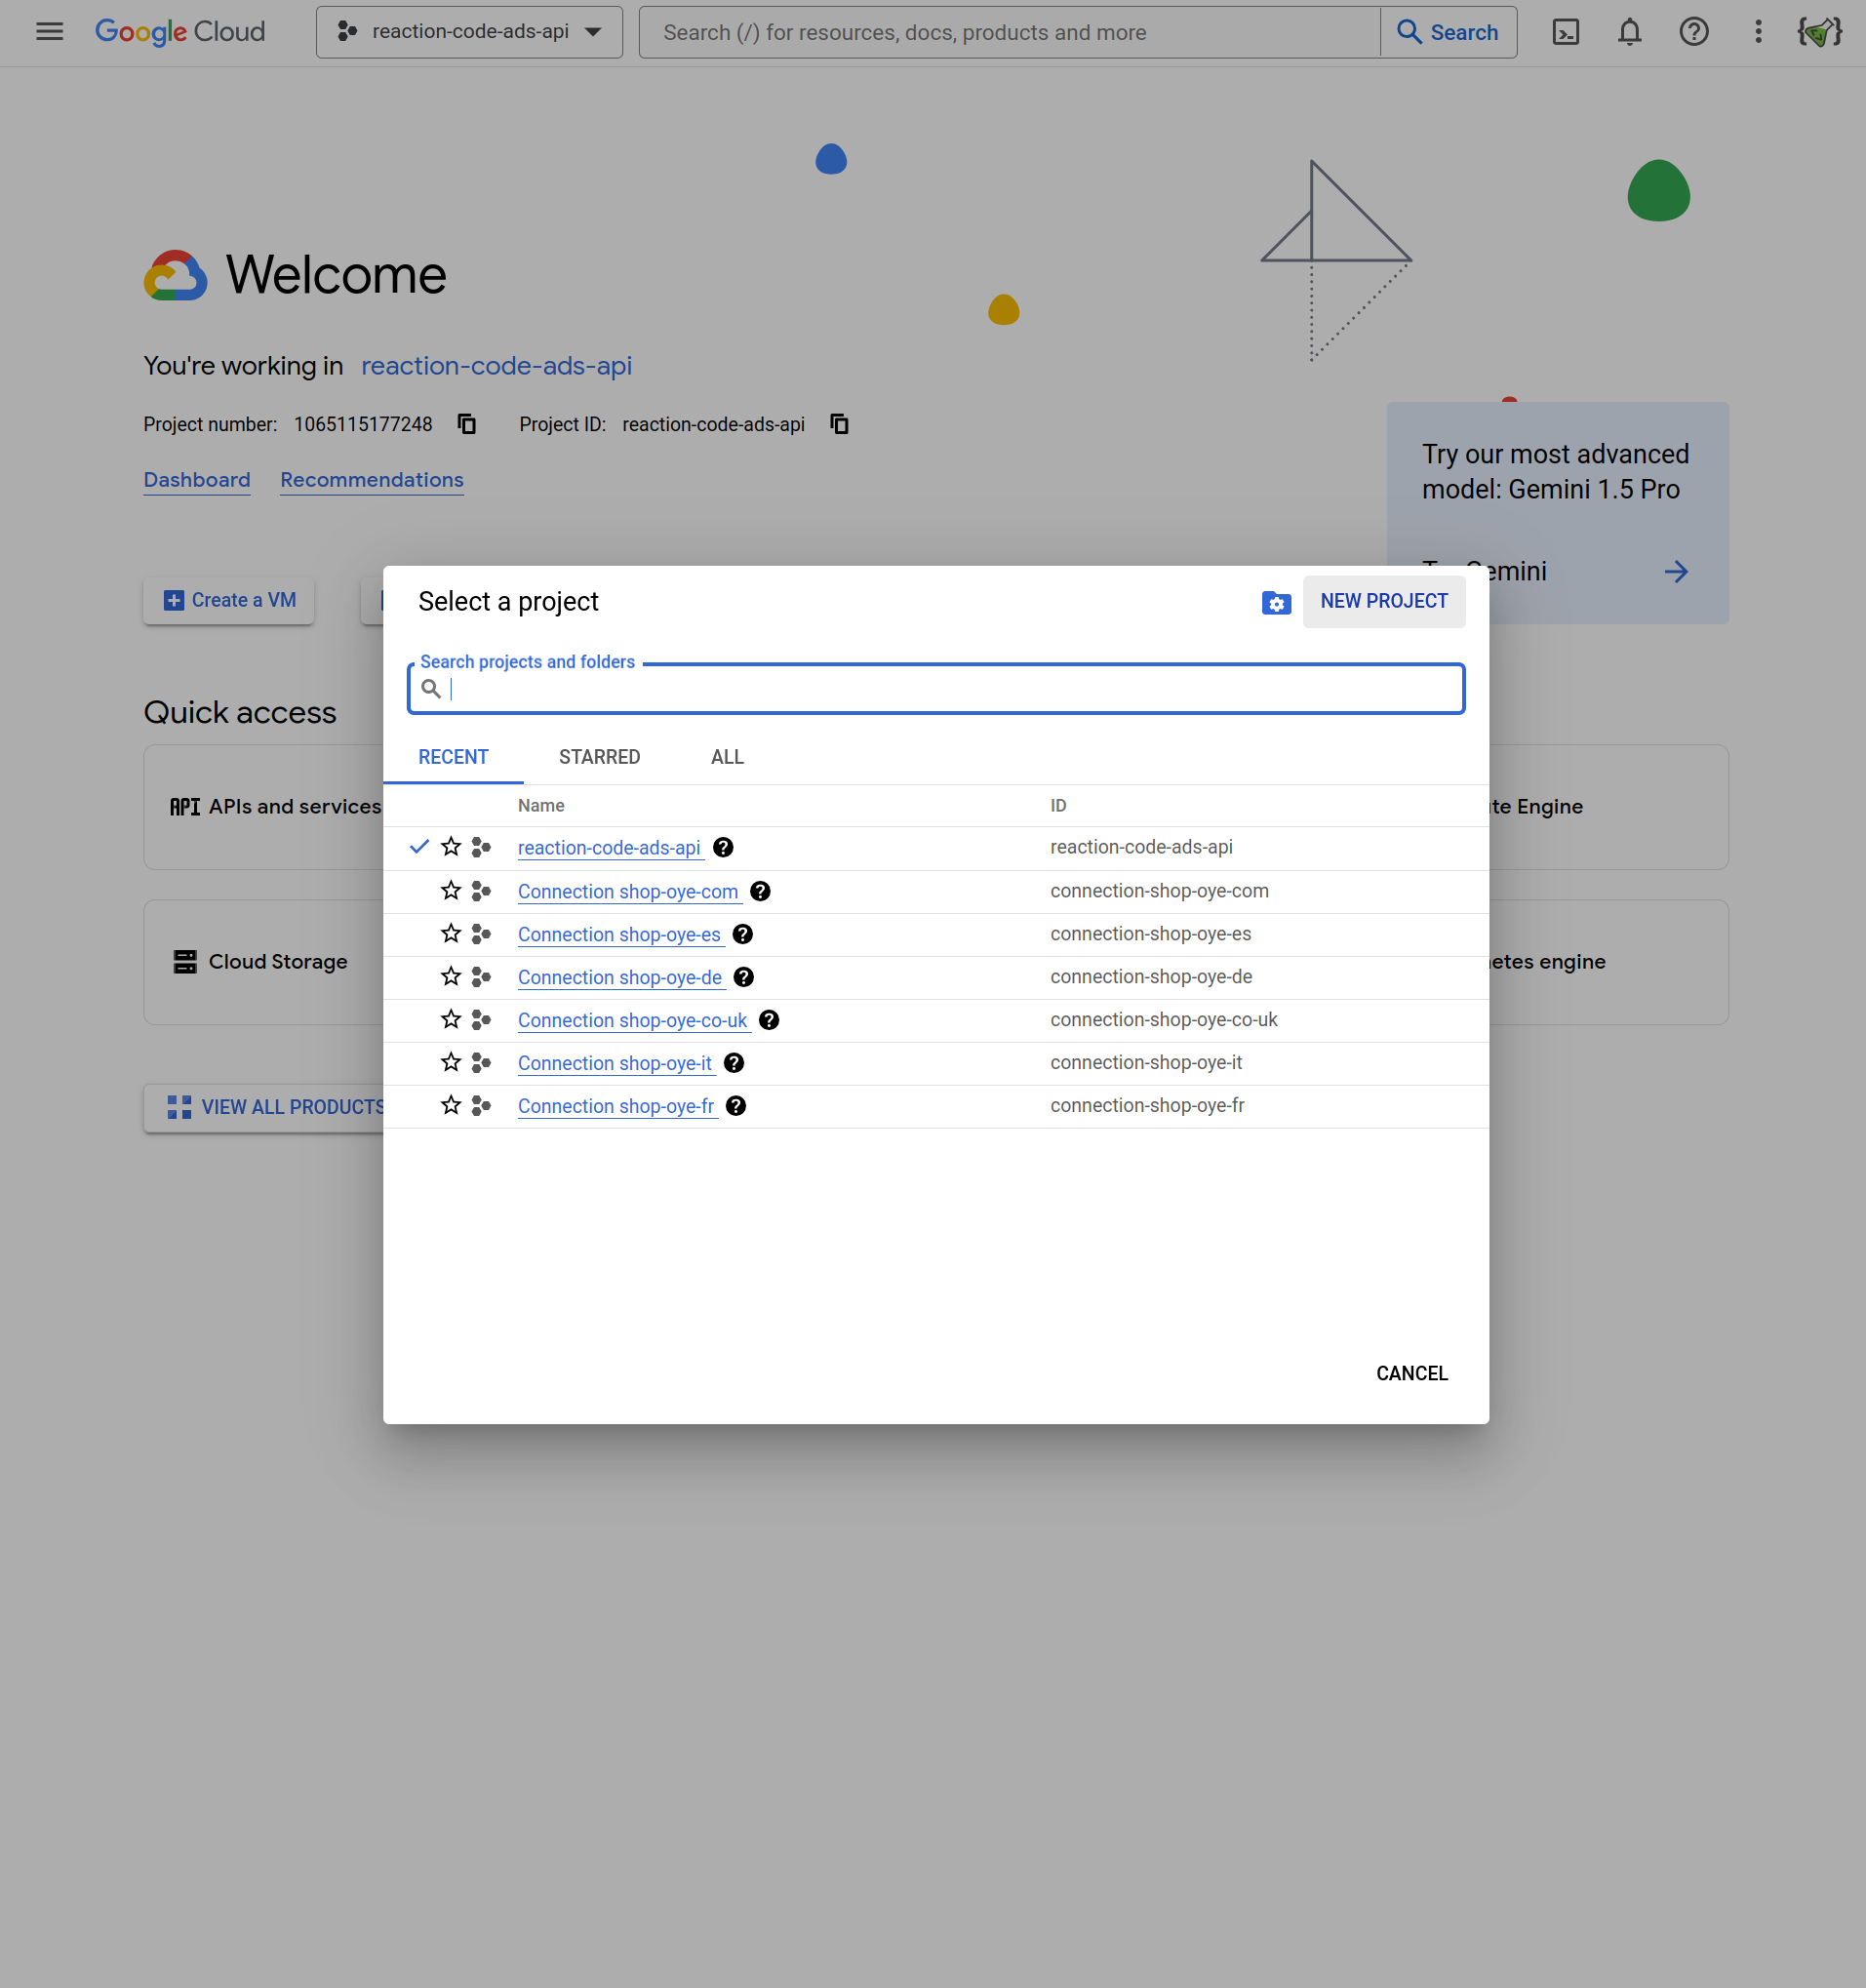Click help icon beside Connection shop-oye-com
The width and height of the screenshot is (1866, 1988).
point(760,891)
